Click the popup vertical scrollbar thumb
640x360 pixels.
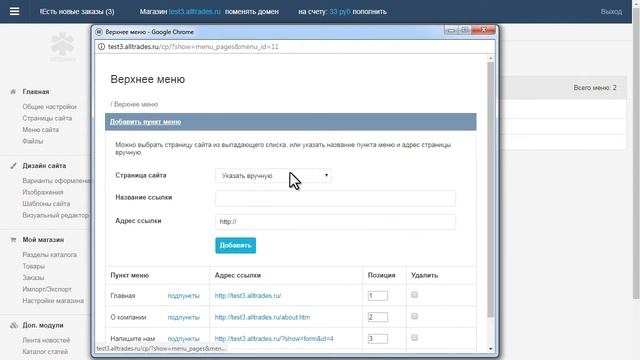coord(491,190)
